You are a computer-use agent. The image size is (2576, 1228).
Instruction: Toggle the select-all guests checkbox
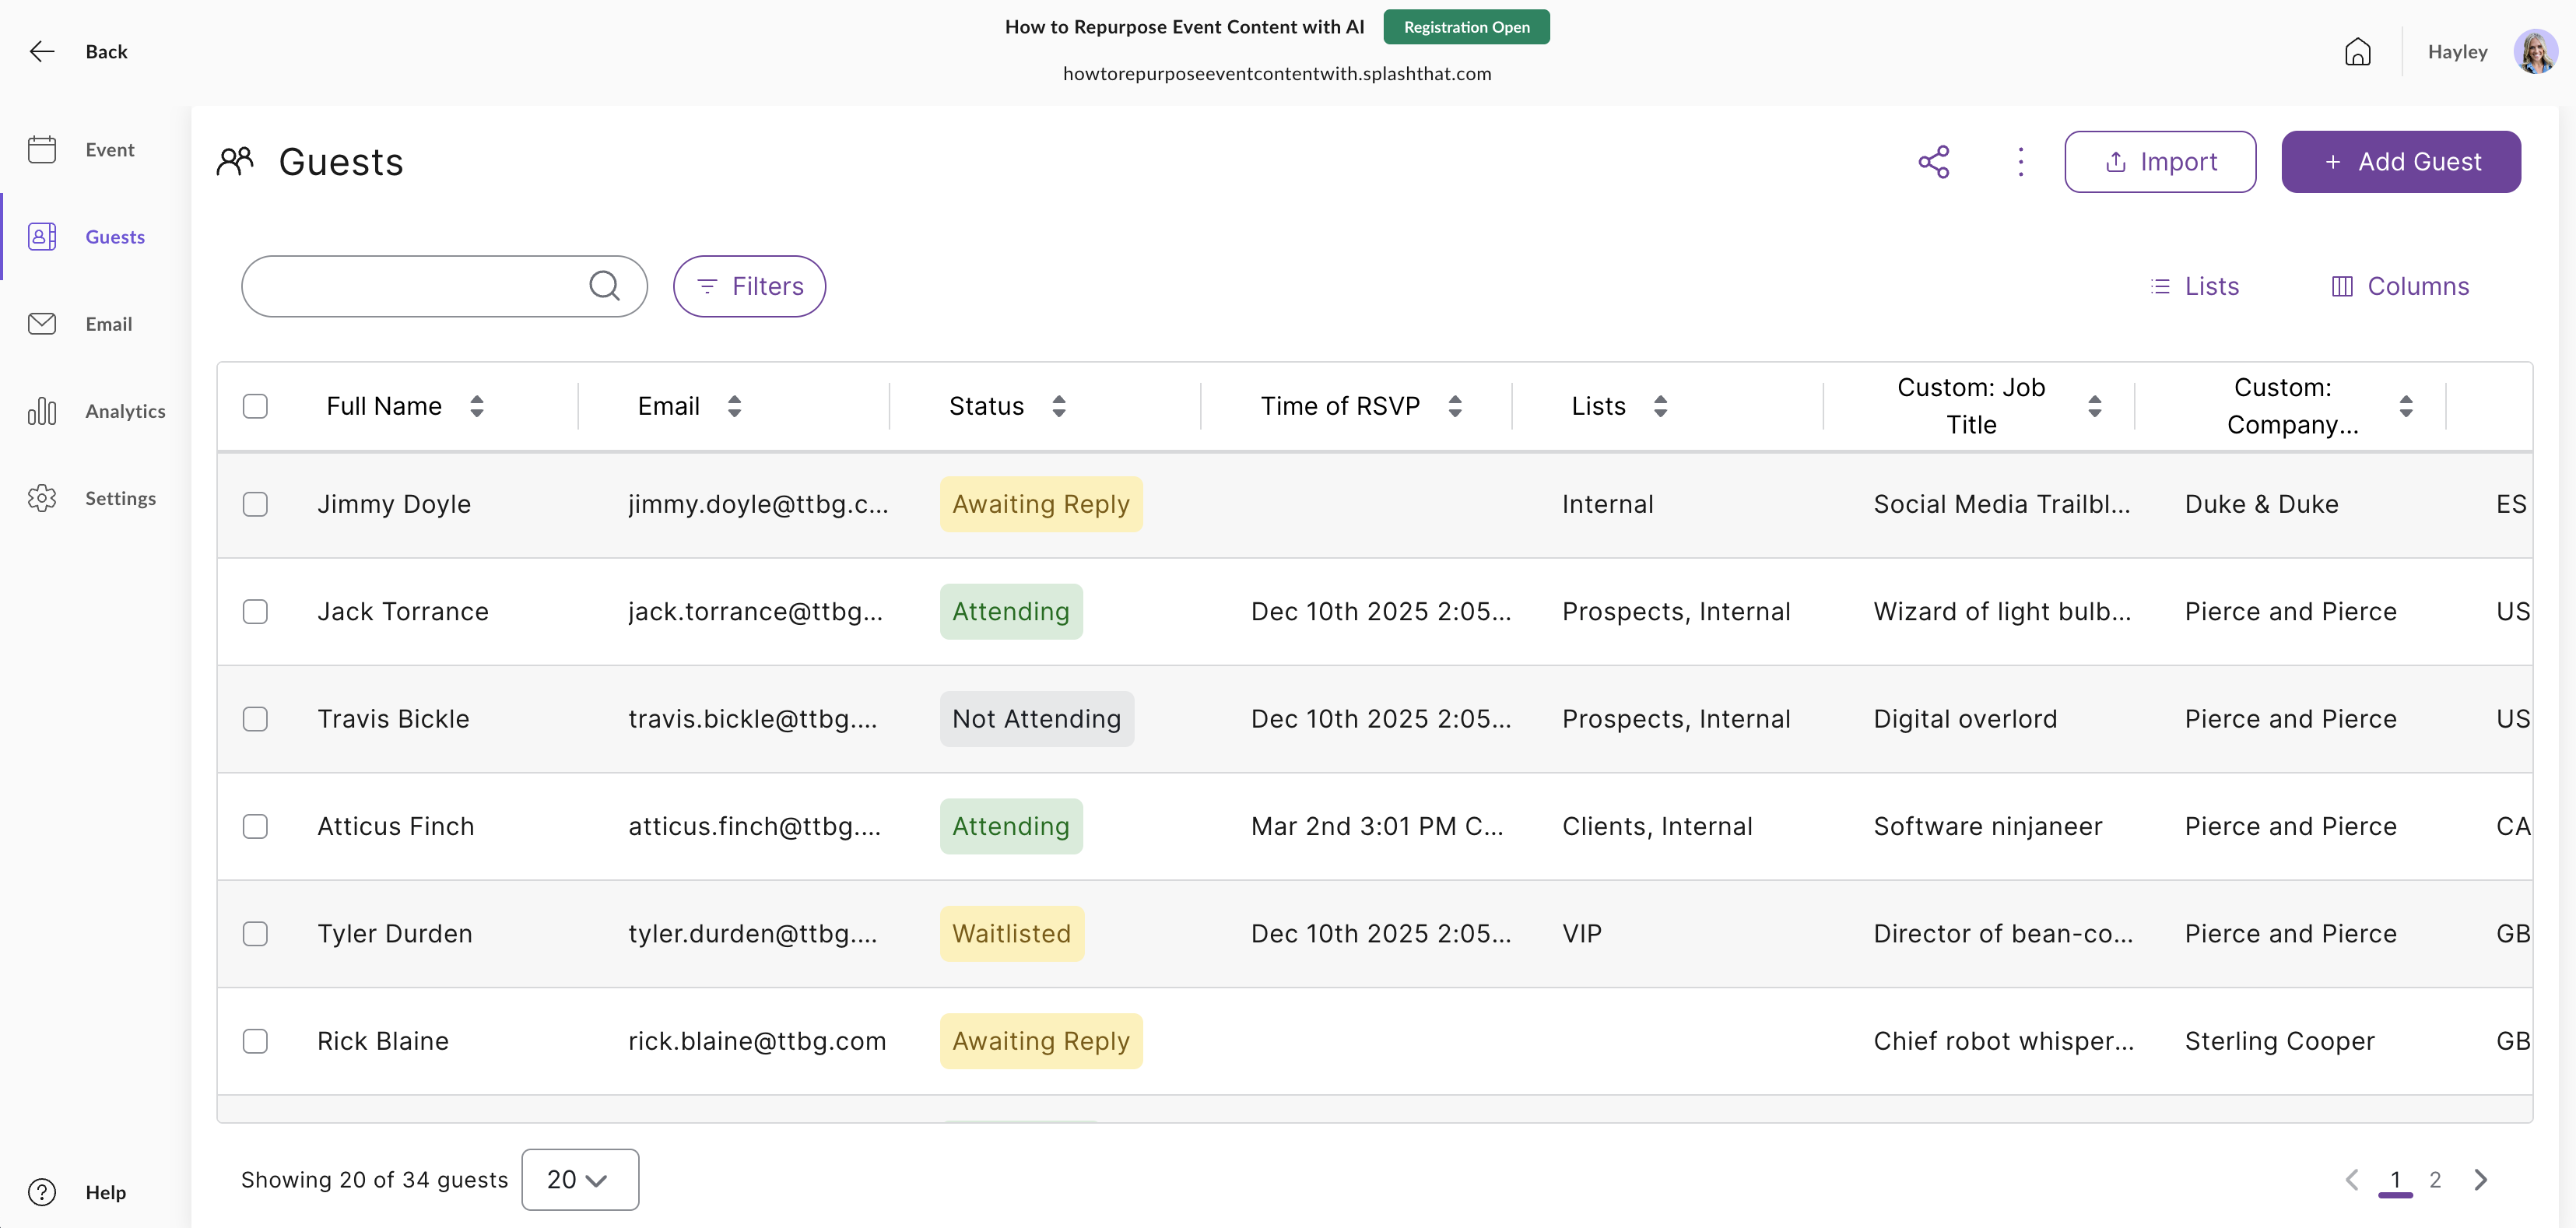coord(255,406)
